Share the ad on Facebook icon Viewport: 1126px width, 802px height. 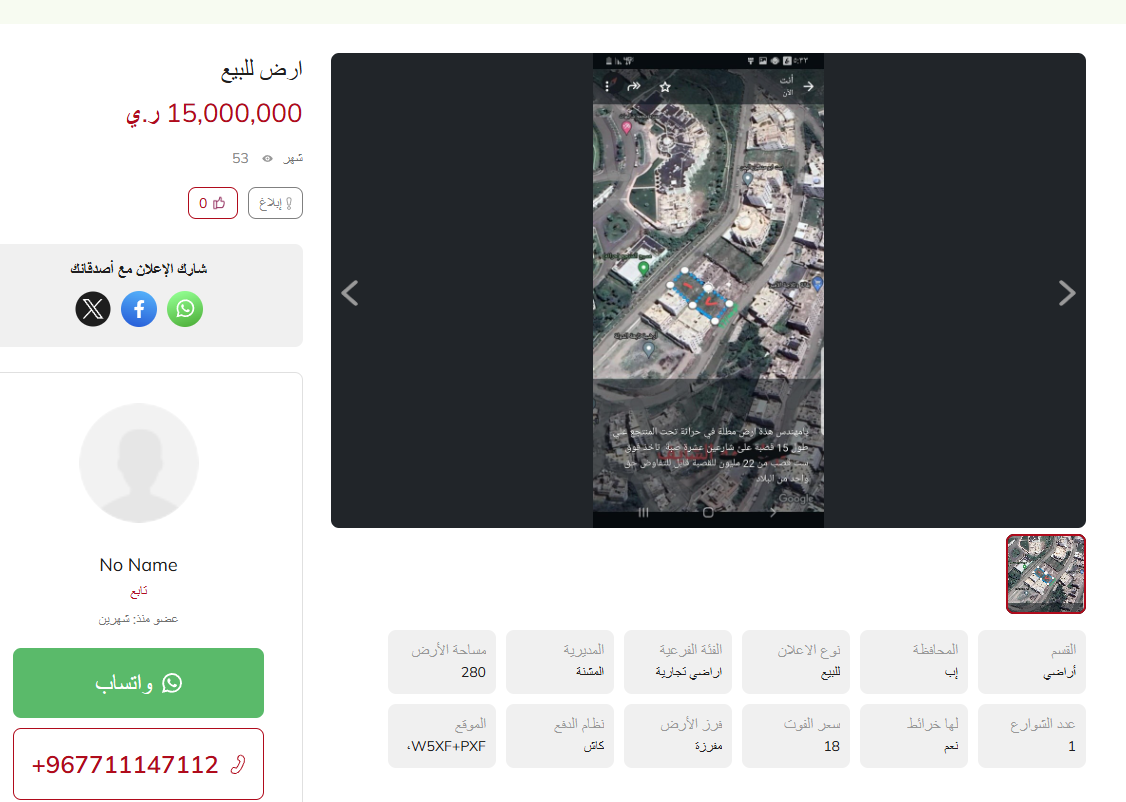139,309
